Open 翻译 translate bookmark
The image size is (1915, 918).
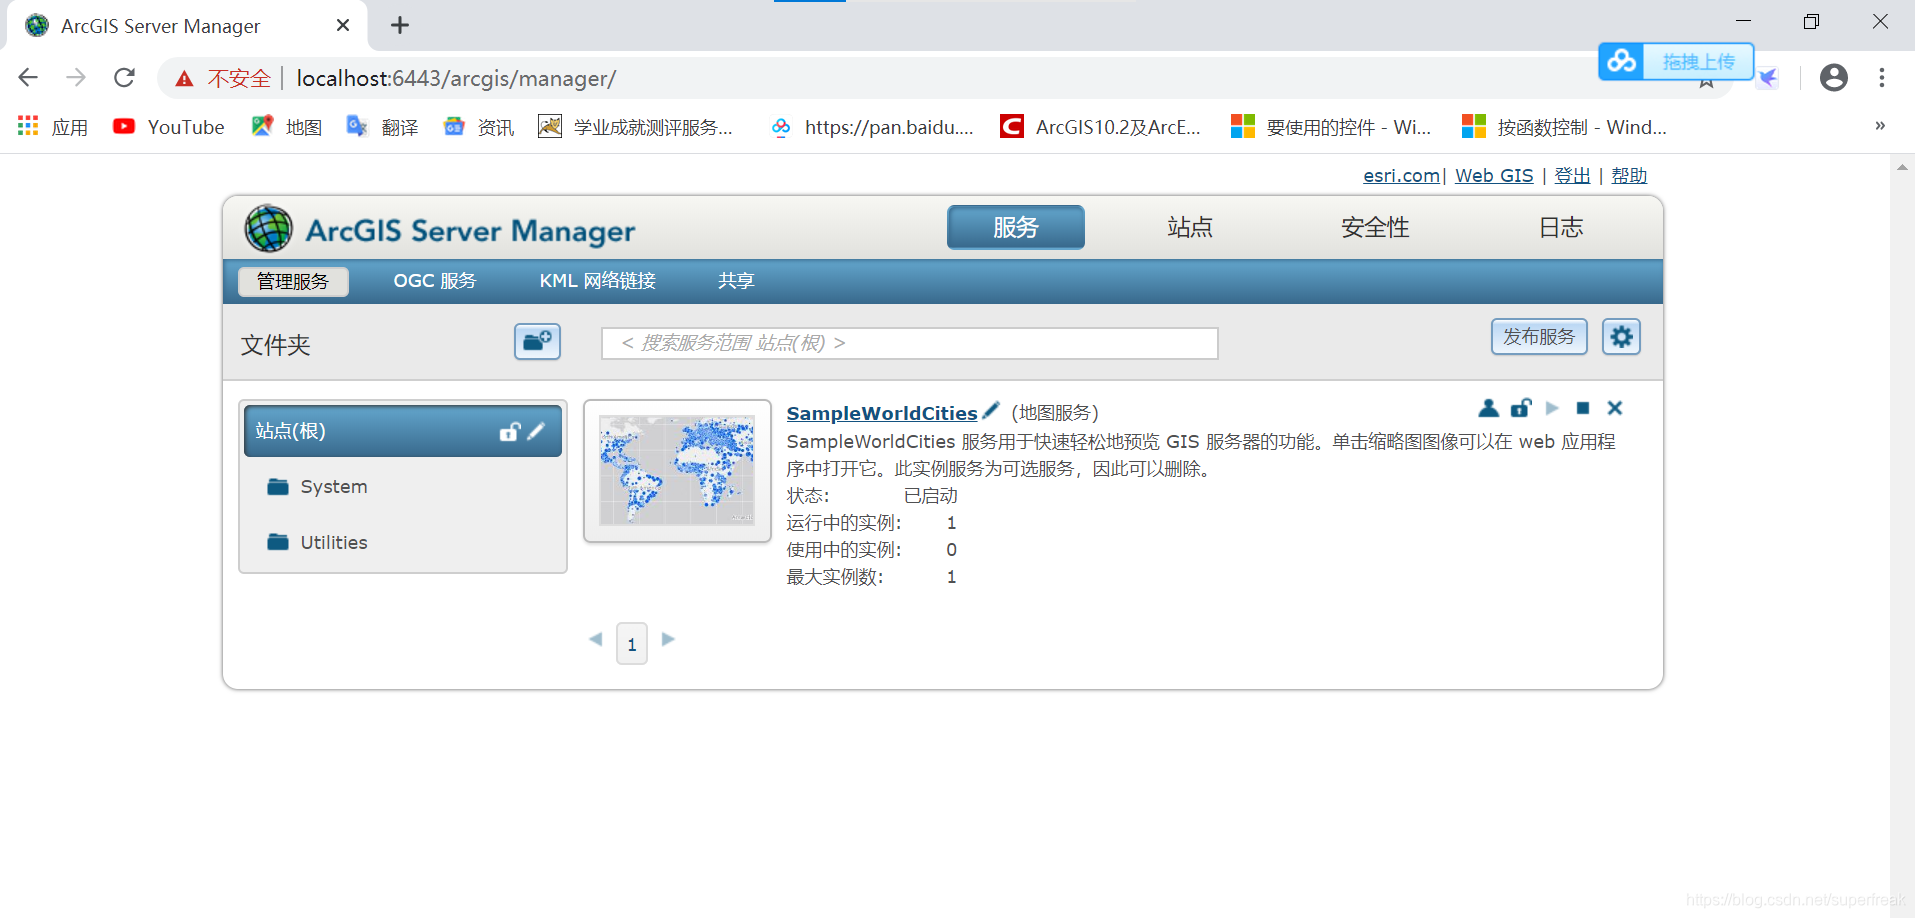click(383, 127)
